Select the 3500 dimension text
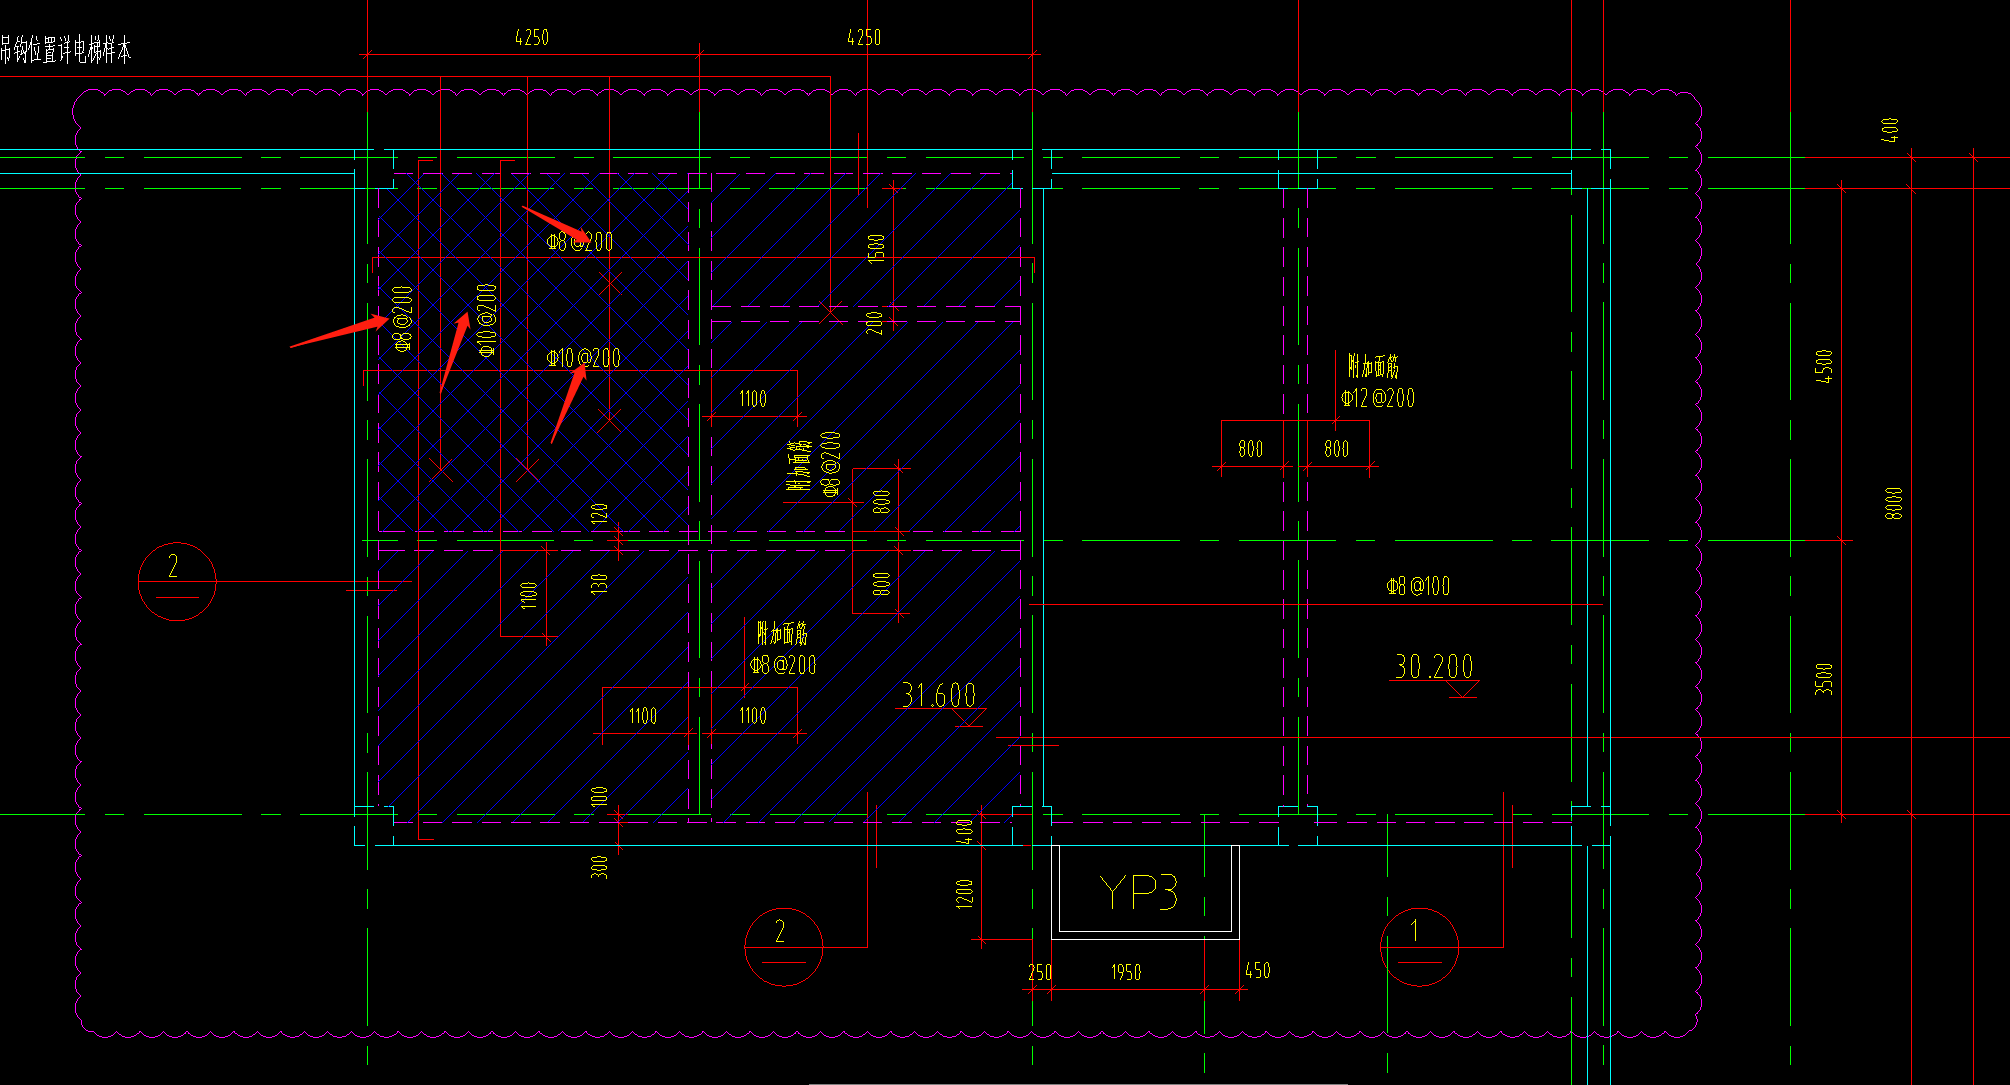 pos(1824,678)
